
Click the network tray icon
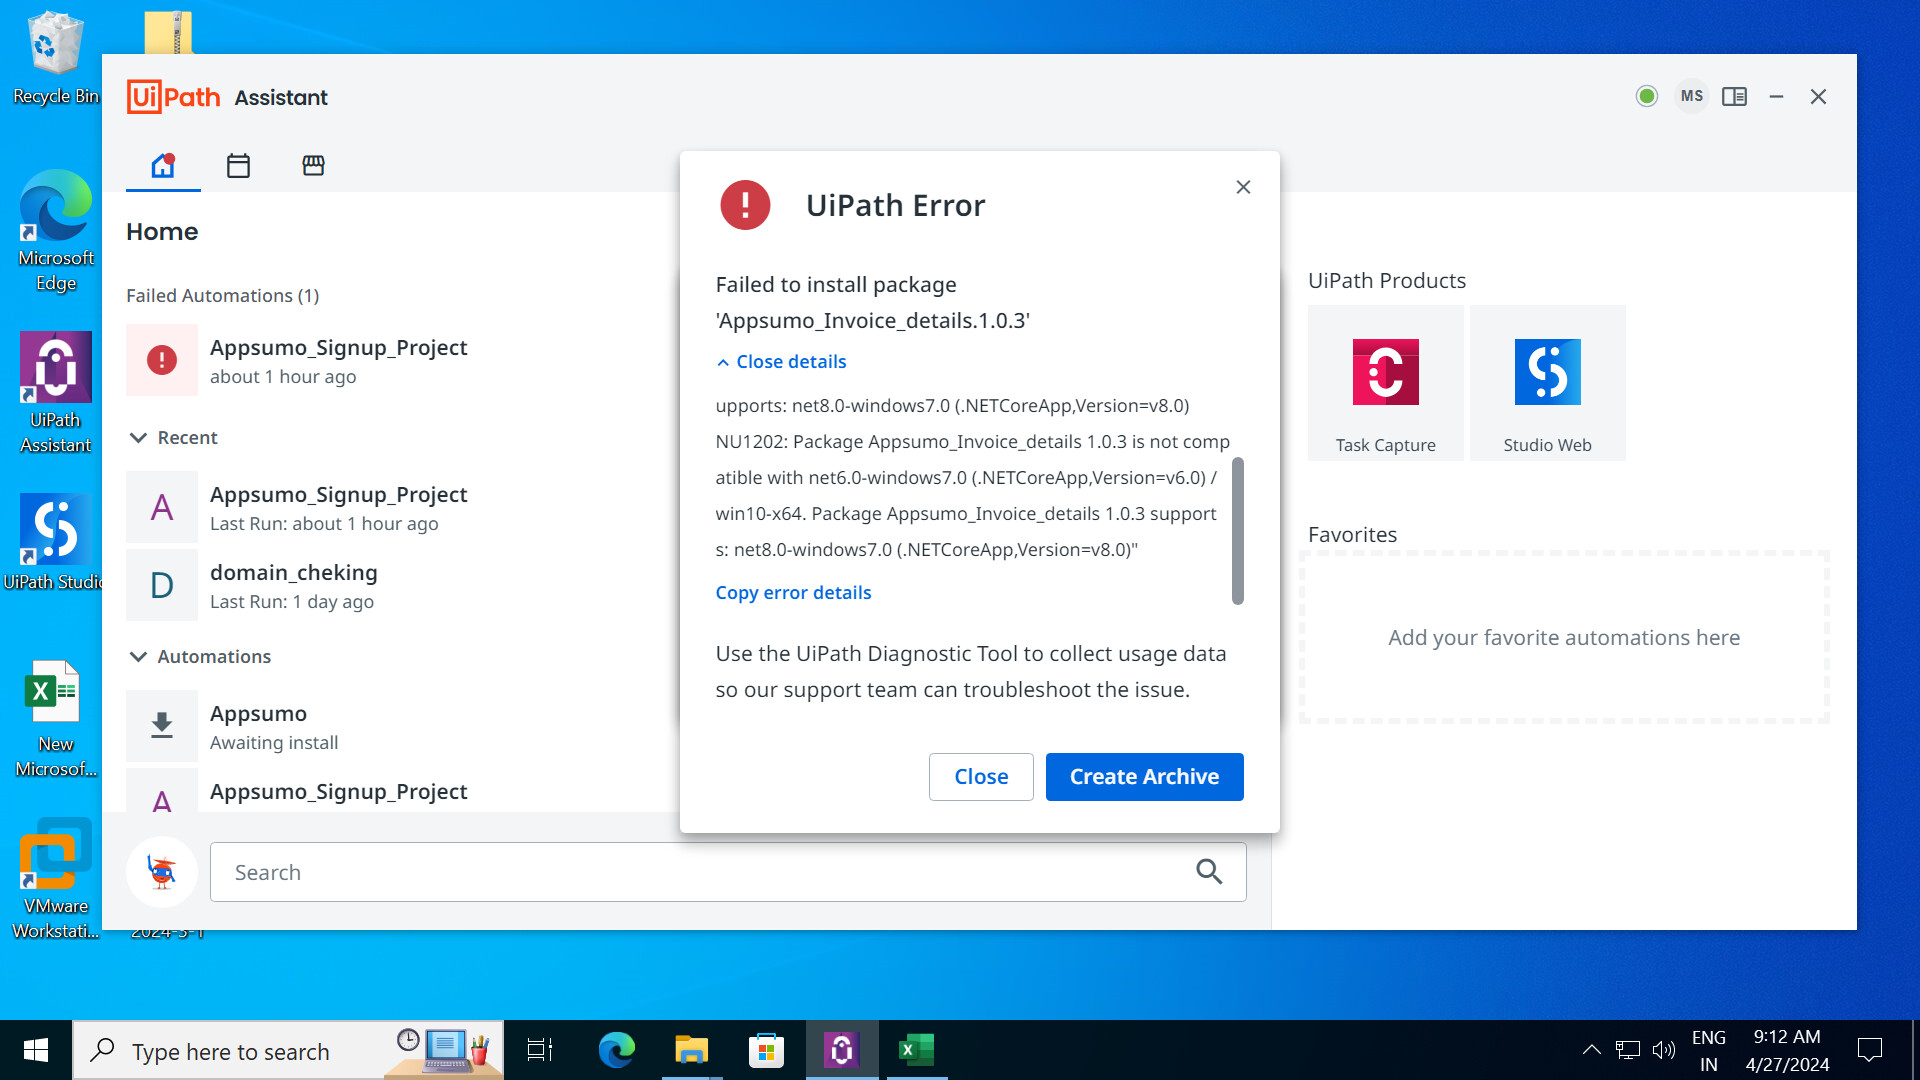(x=1627, y=1050)
